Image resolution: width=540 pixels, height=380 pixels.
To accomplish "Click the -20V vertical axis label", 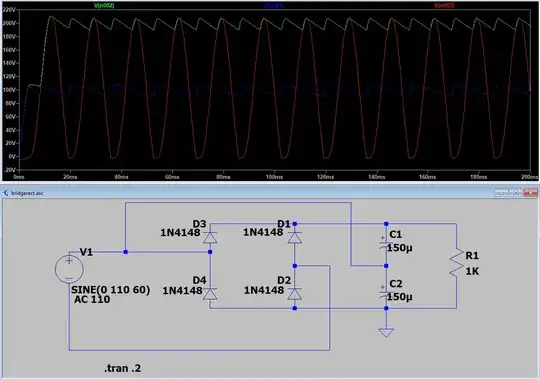I will pyautogui.click(x=9, y=170).
